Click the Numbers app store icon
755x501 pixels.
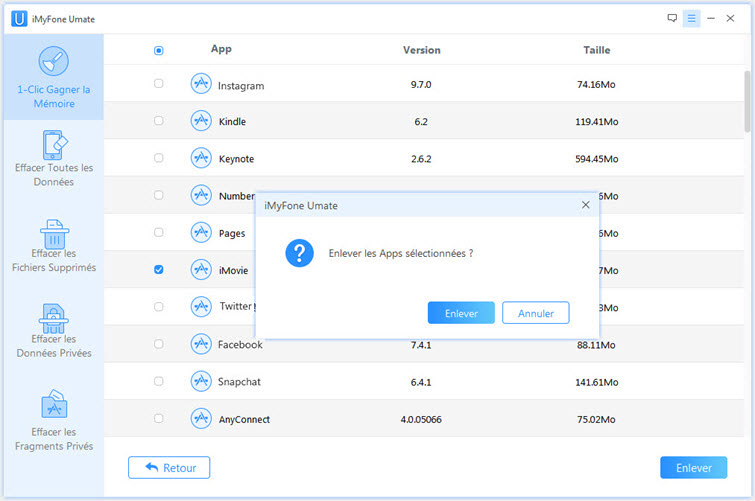click(201, 195)
